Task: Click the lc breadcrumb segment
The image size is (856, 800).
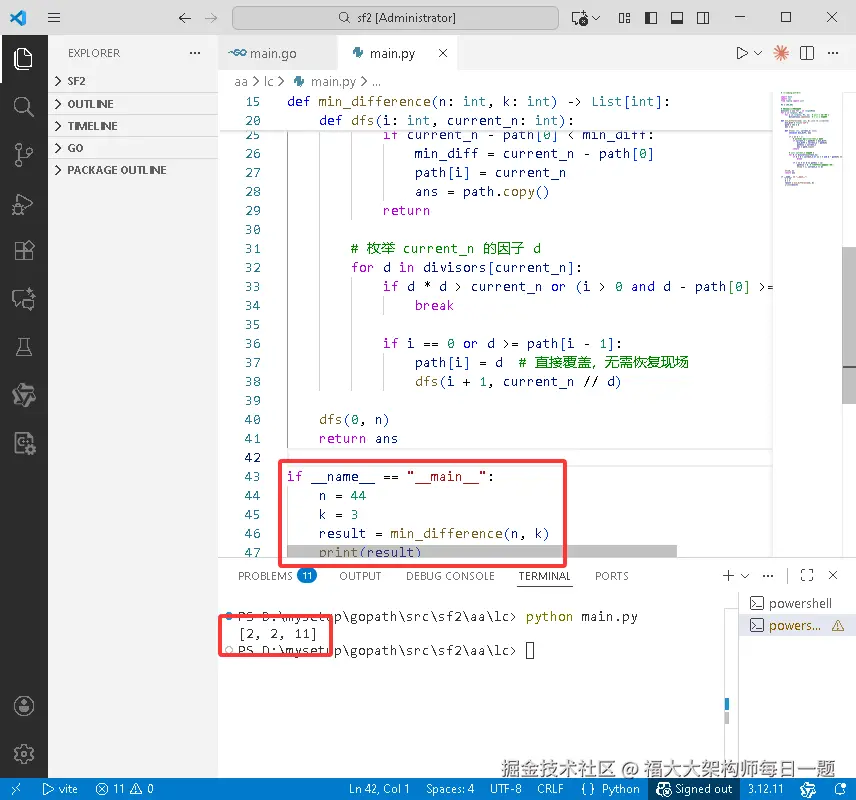Action: click(268, 82)
